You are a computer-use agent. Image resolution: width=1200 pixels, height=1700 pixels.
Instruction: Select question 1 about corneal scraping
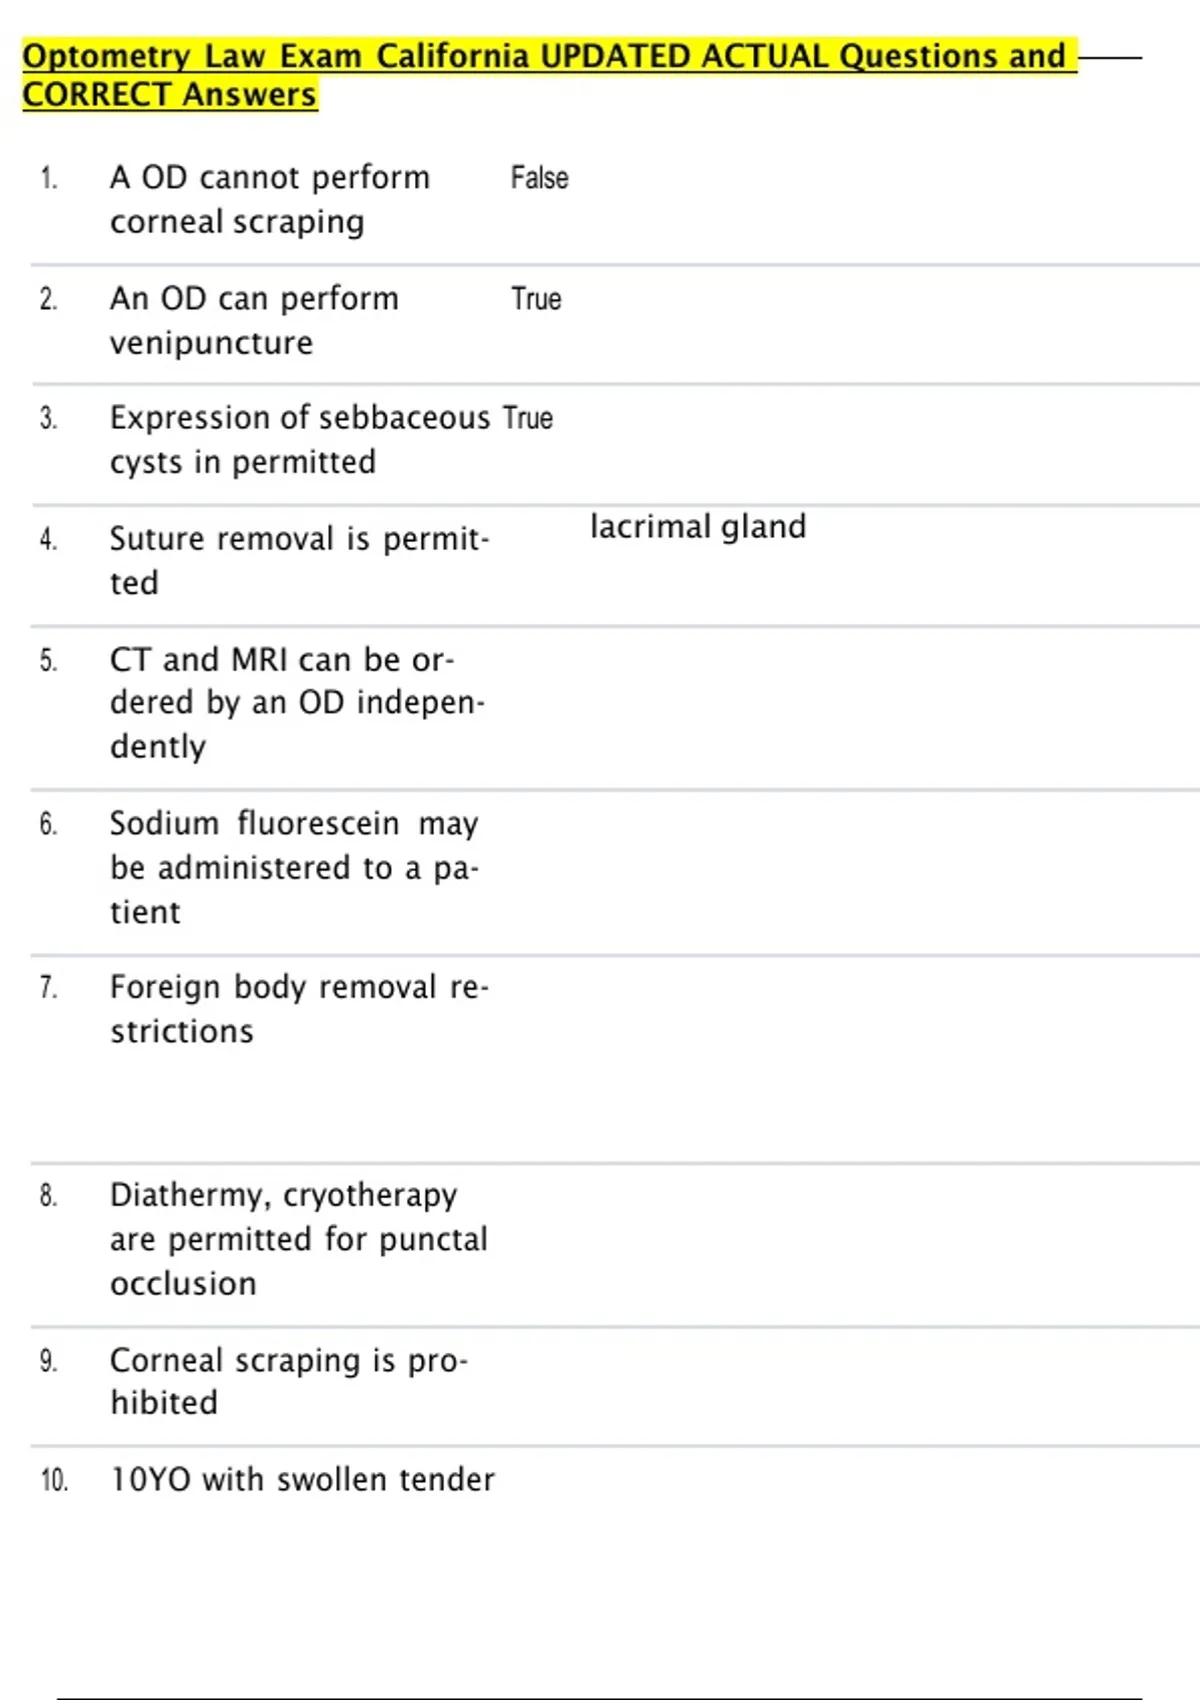click(270, 199)
